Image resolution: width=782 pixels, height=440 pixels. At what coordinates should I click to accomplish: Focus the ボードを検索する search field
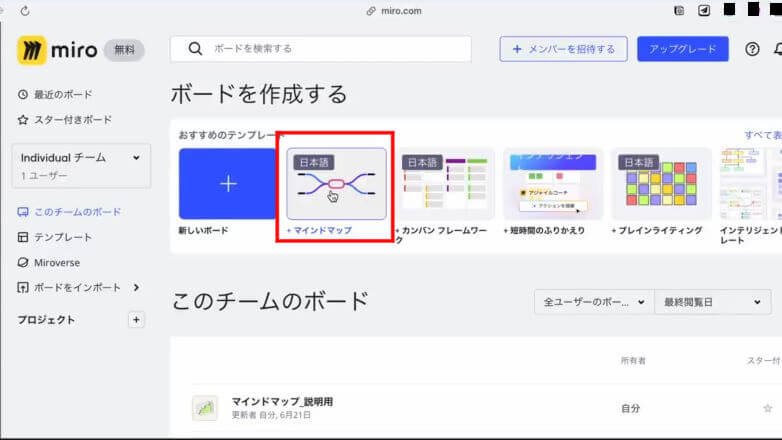321,48
